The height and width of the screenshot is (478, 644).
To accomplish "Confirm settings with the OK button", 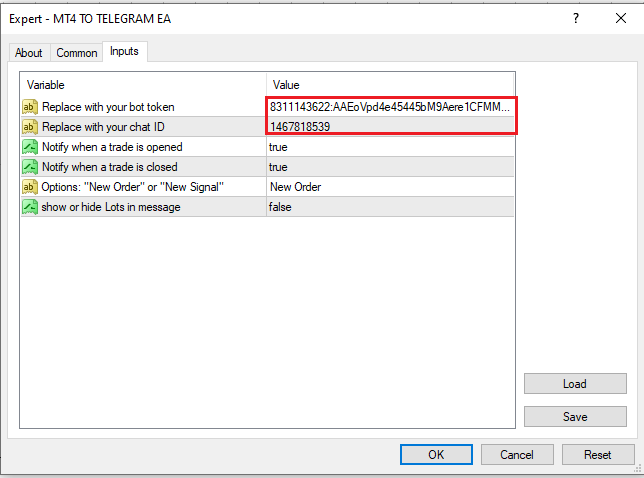I will click(436, 455).
